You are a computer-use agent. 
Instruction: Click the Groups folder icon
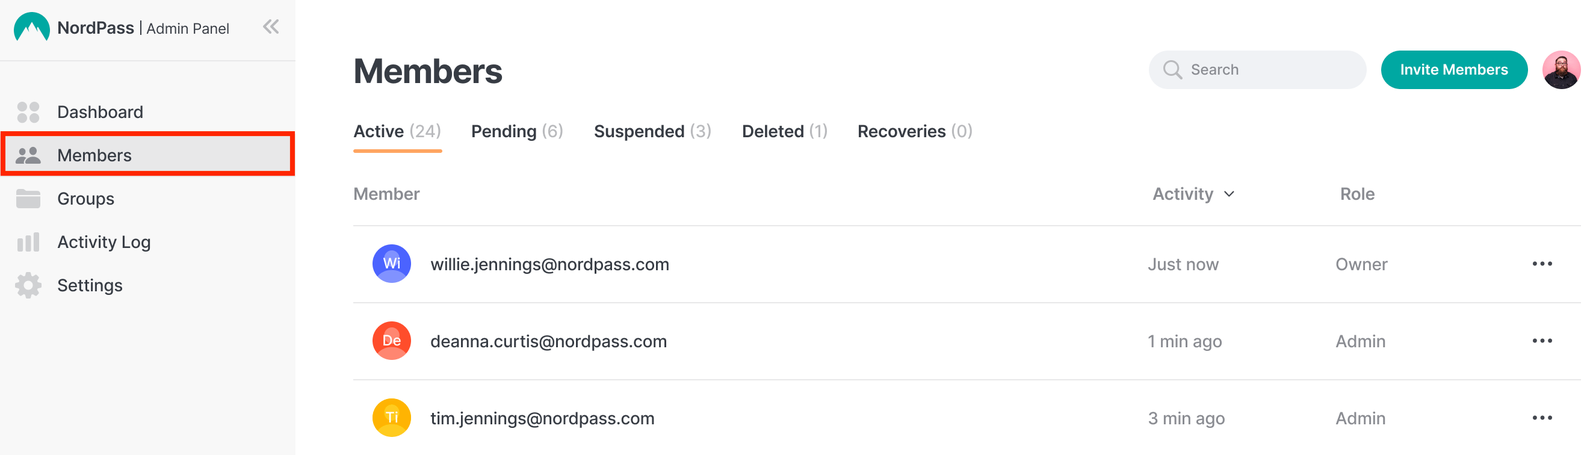tap(28, 198)
